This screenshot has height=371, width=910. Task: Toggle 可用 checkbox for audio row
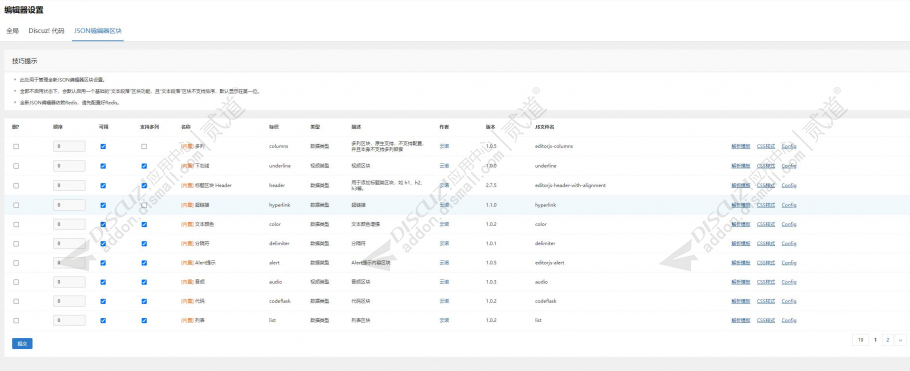103,282
